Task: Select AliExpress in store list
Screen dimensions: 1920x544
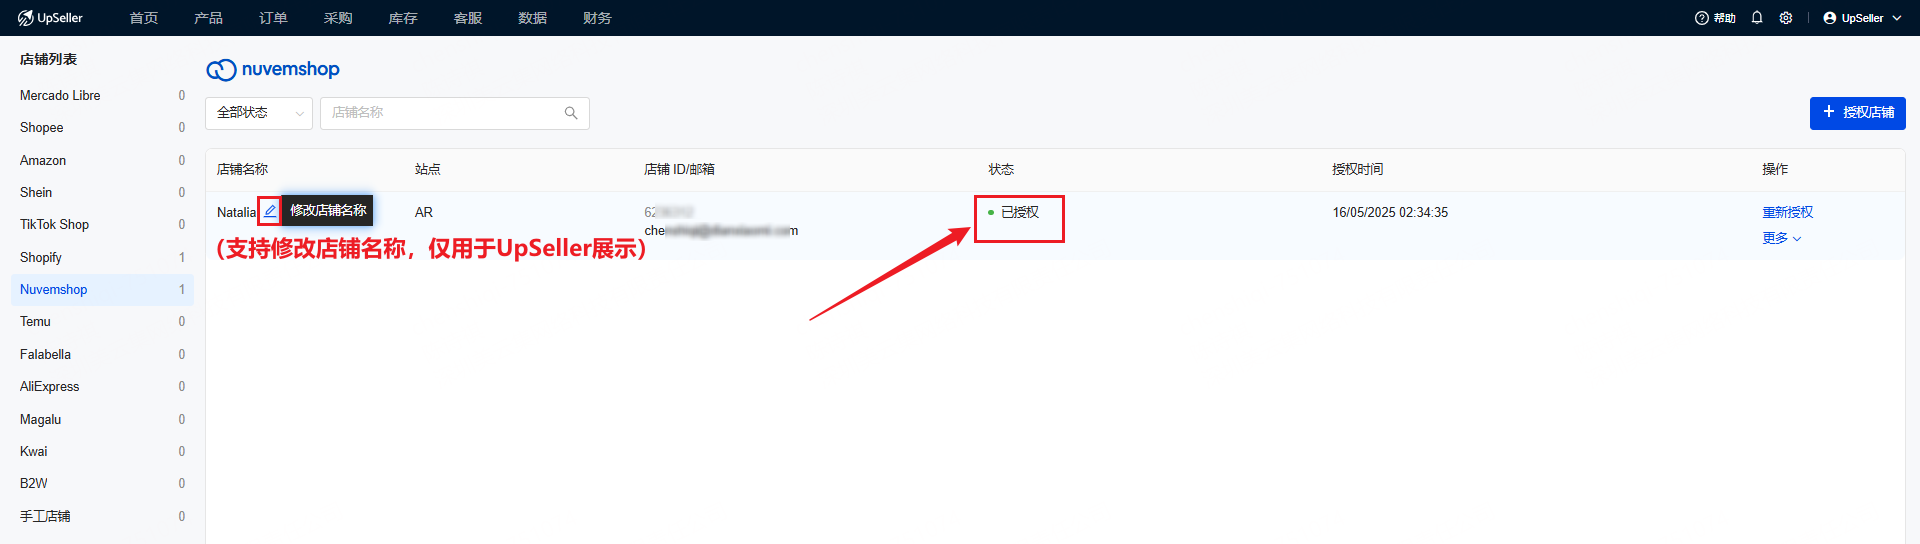Action: [102, 386]
